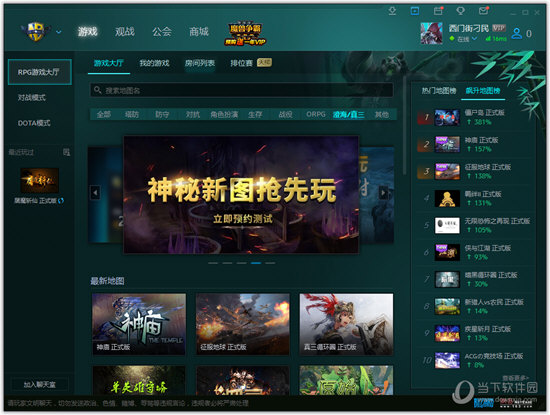This screenshot has height=415, width=550.
Task: Select DOTA模式 in the sidebar
Action: tap(34, 123)
